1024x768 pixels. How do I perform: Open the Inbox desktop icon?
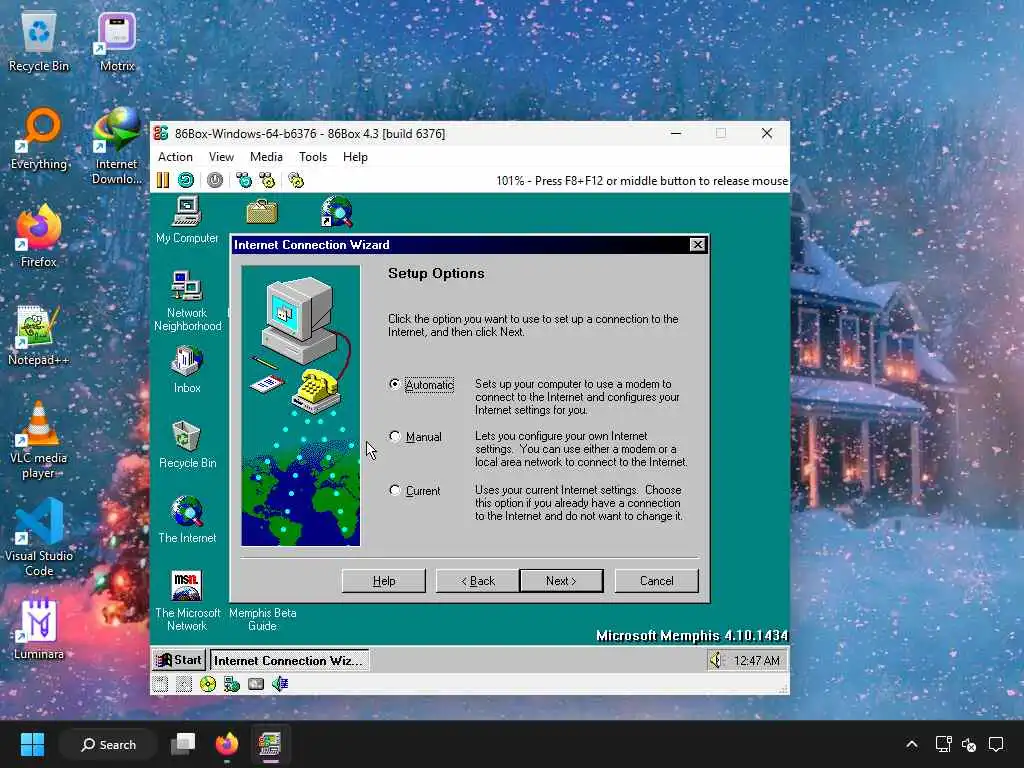[x=187, y=370]
